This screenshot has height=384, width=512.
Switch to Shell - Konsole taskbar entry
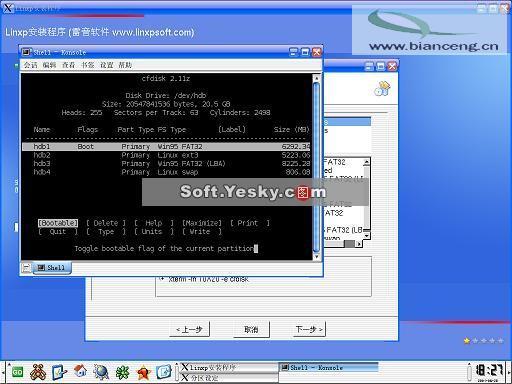[328, 367]
